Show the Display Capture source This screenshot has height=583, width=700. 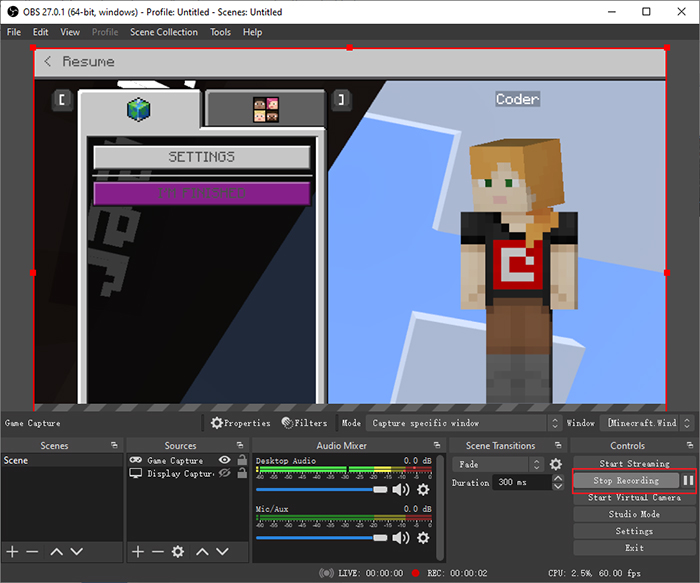[x=225, y=473]
